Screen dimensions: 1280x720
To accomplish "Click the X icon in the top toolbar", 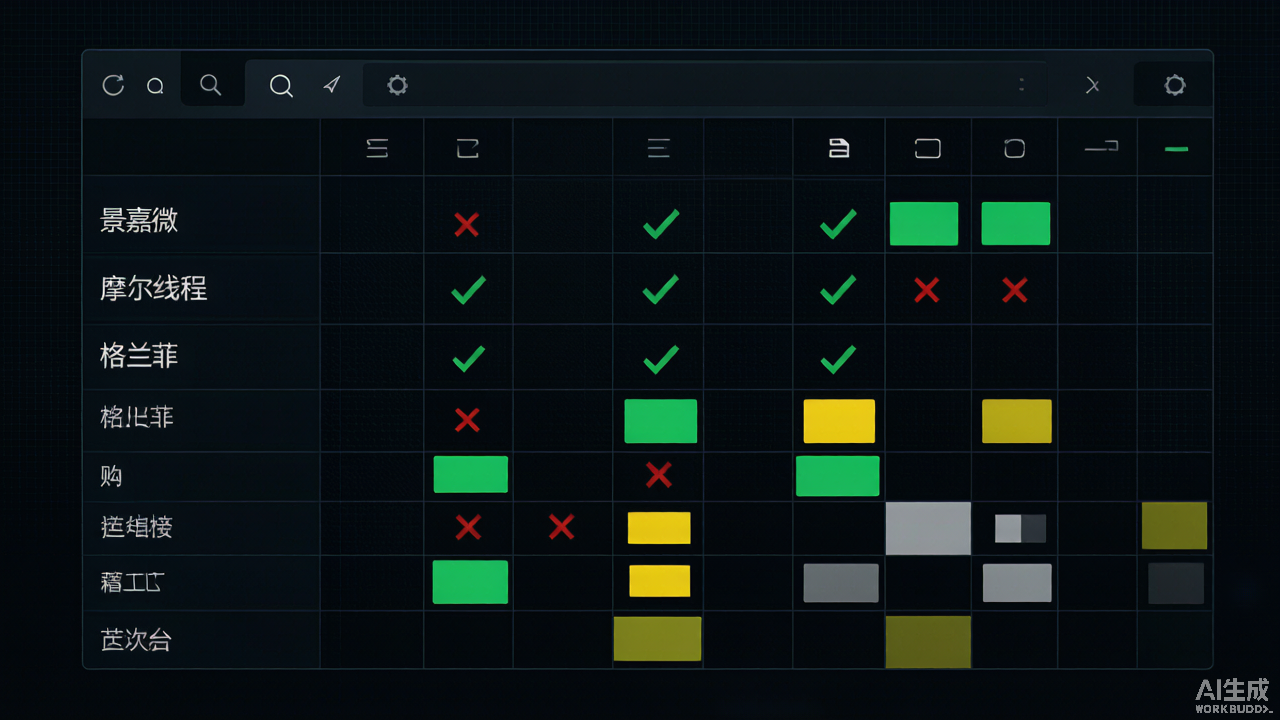I will (x=1092, y=86).
